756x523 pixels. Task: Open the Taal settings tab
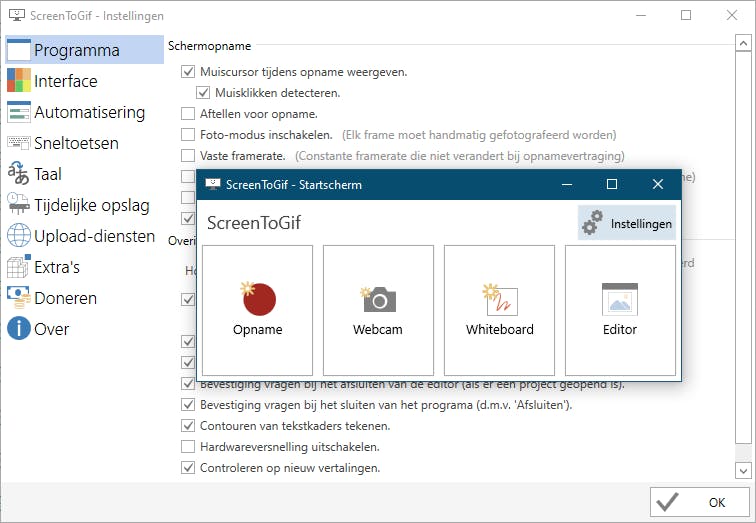click(x=84, y=174)
